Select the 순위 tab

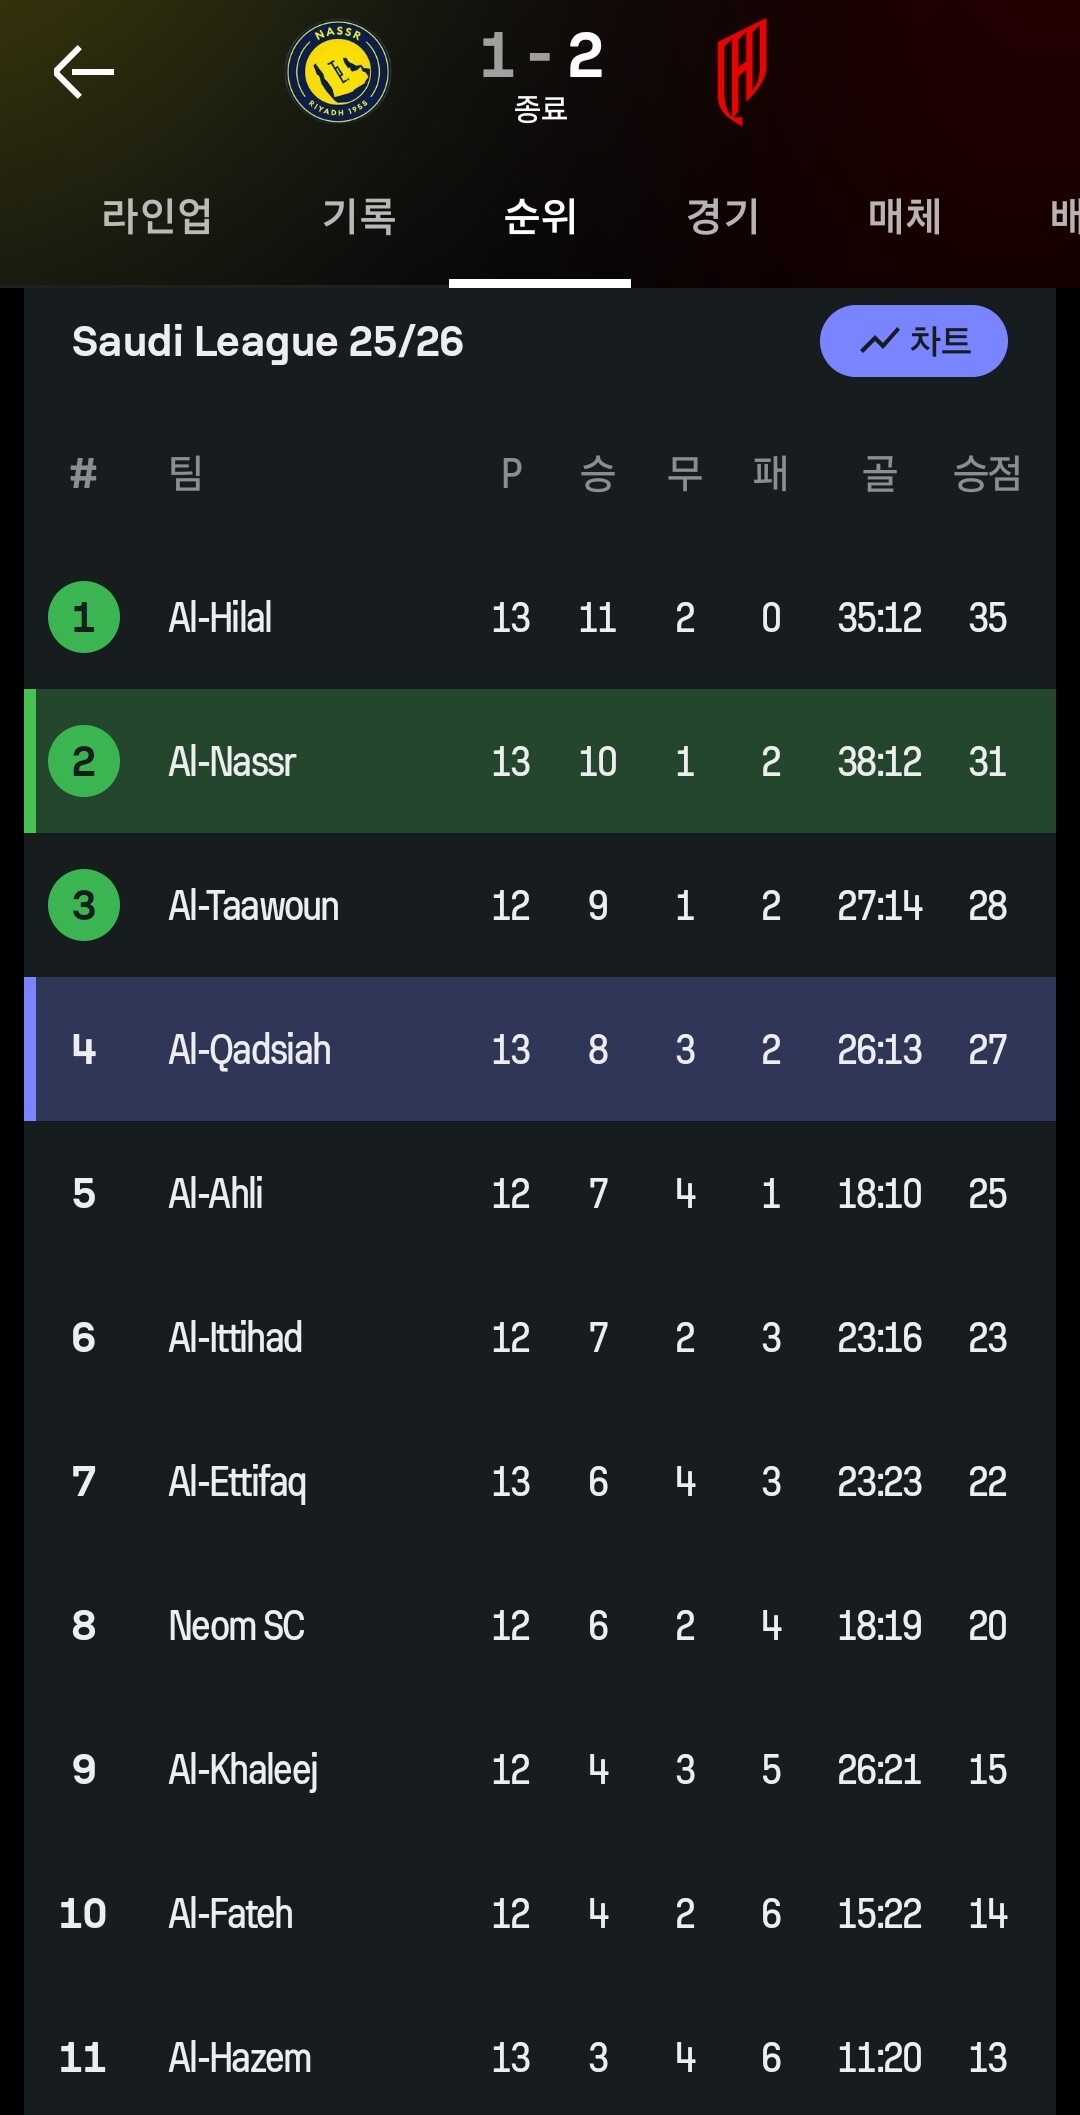[x=540, y=216]
